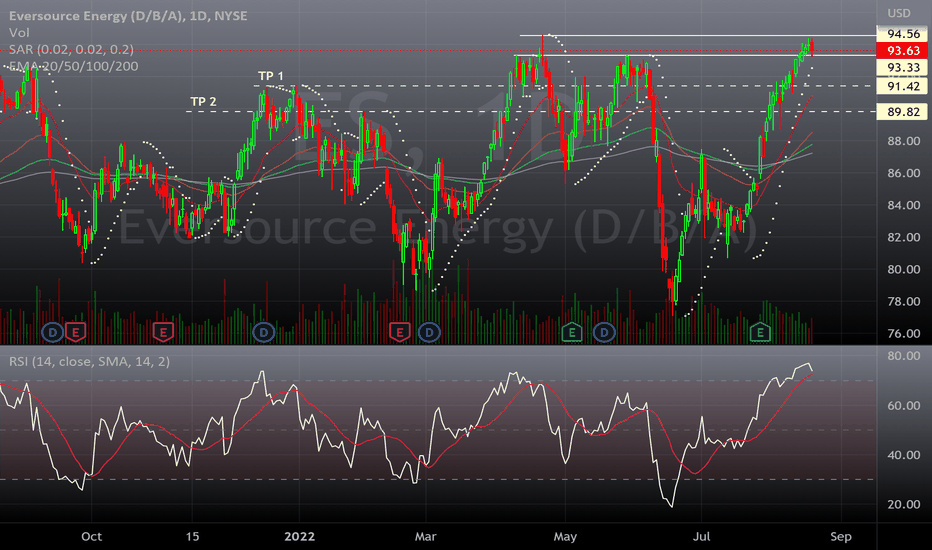
Task: Click the 40.00 value on RSI scale
Action: (903, 455)
